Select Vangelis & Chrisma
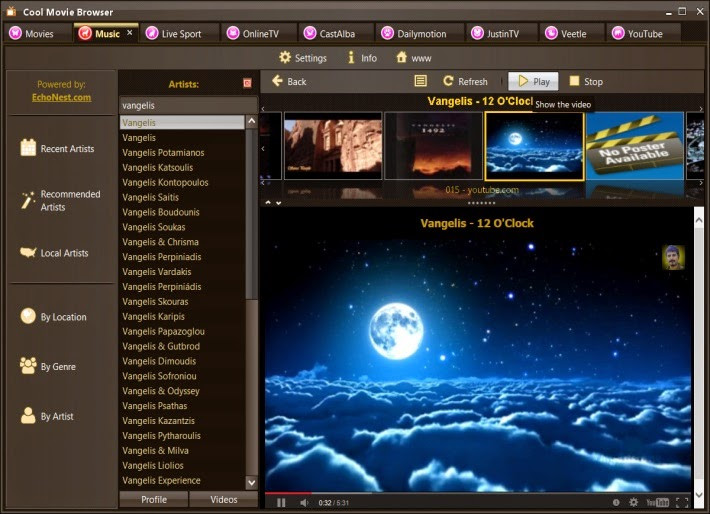Viewport: 710px width, 514px height. [182, 242]
